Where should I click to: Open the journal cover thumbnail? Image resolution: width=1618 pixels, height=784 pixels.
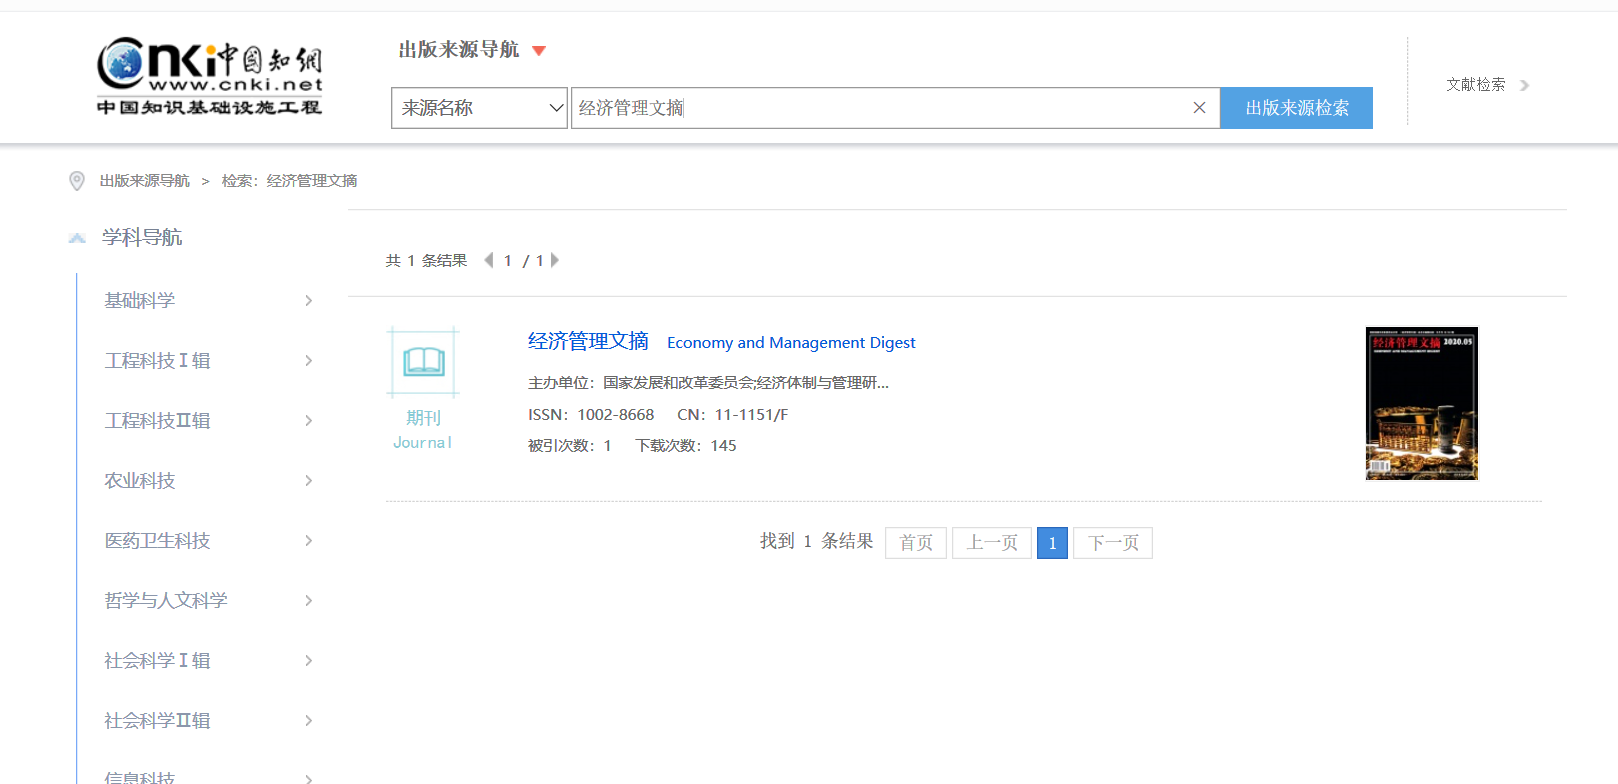pyautogui.click(x=1422, y=404)
